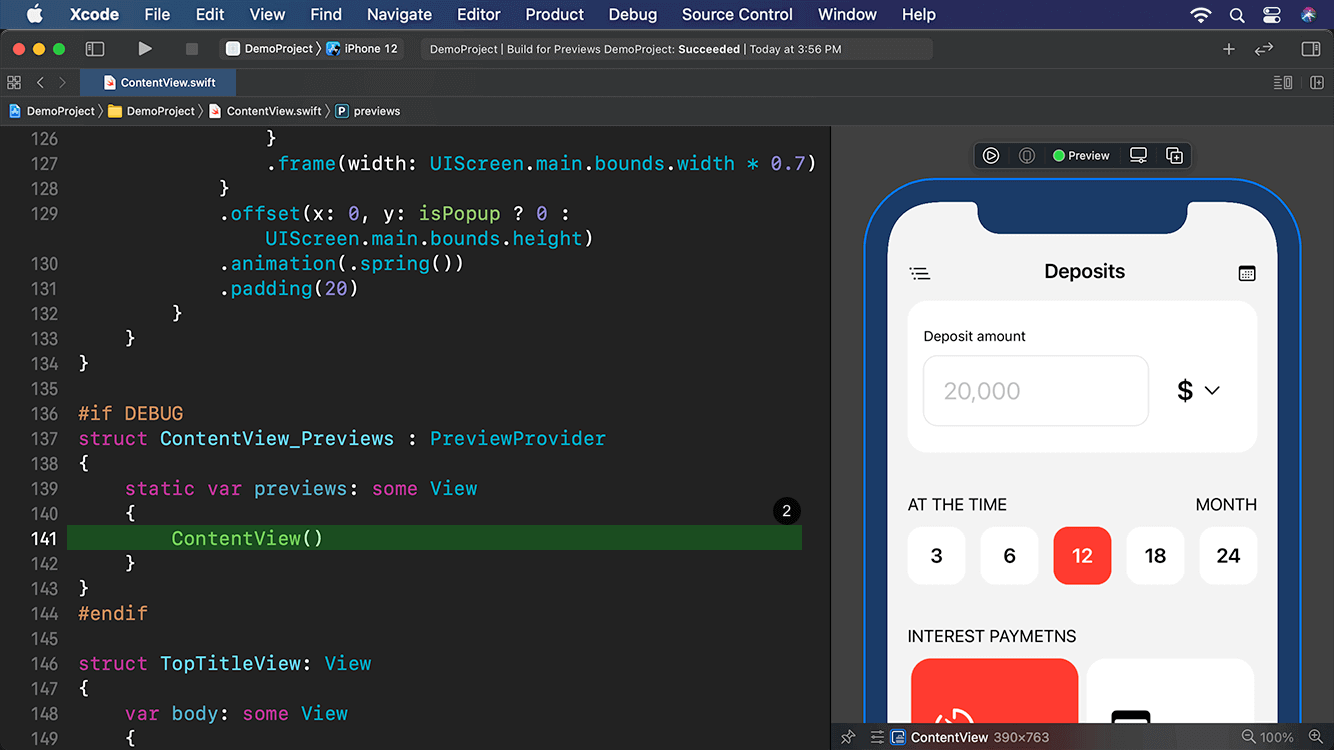
Task: Open Control Center in menu bar
Action: tap(1272, 14)
